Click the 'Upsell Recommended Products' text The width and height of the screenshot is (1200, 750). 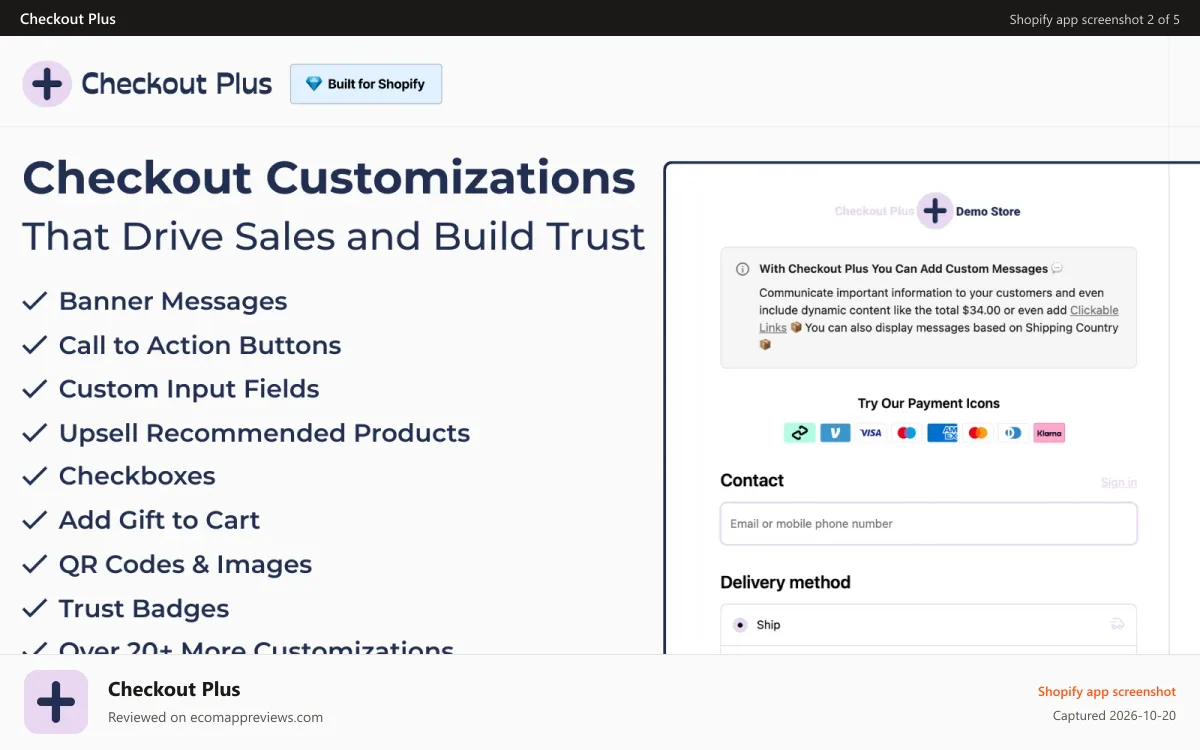pos(264,433)
